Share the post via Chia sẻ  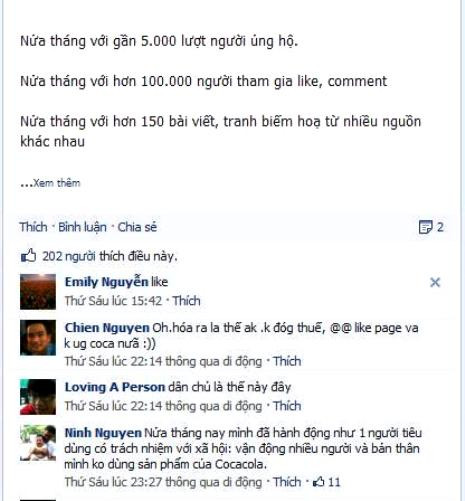[137, 227]
